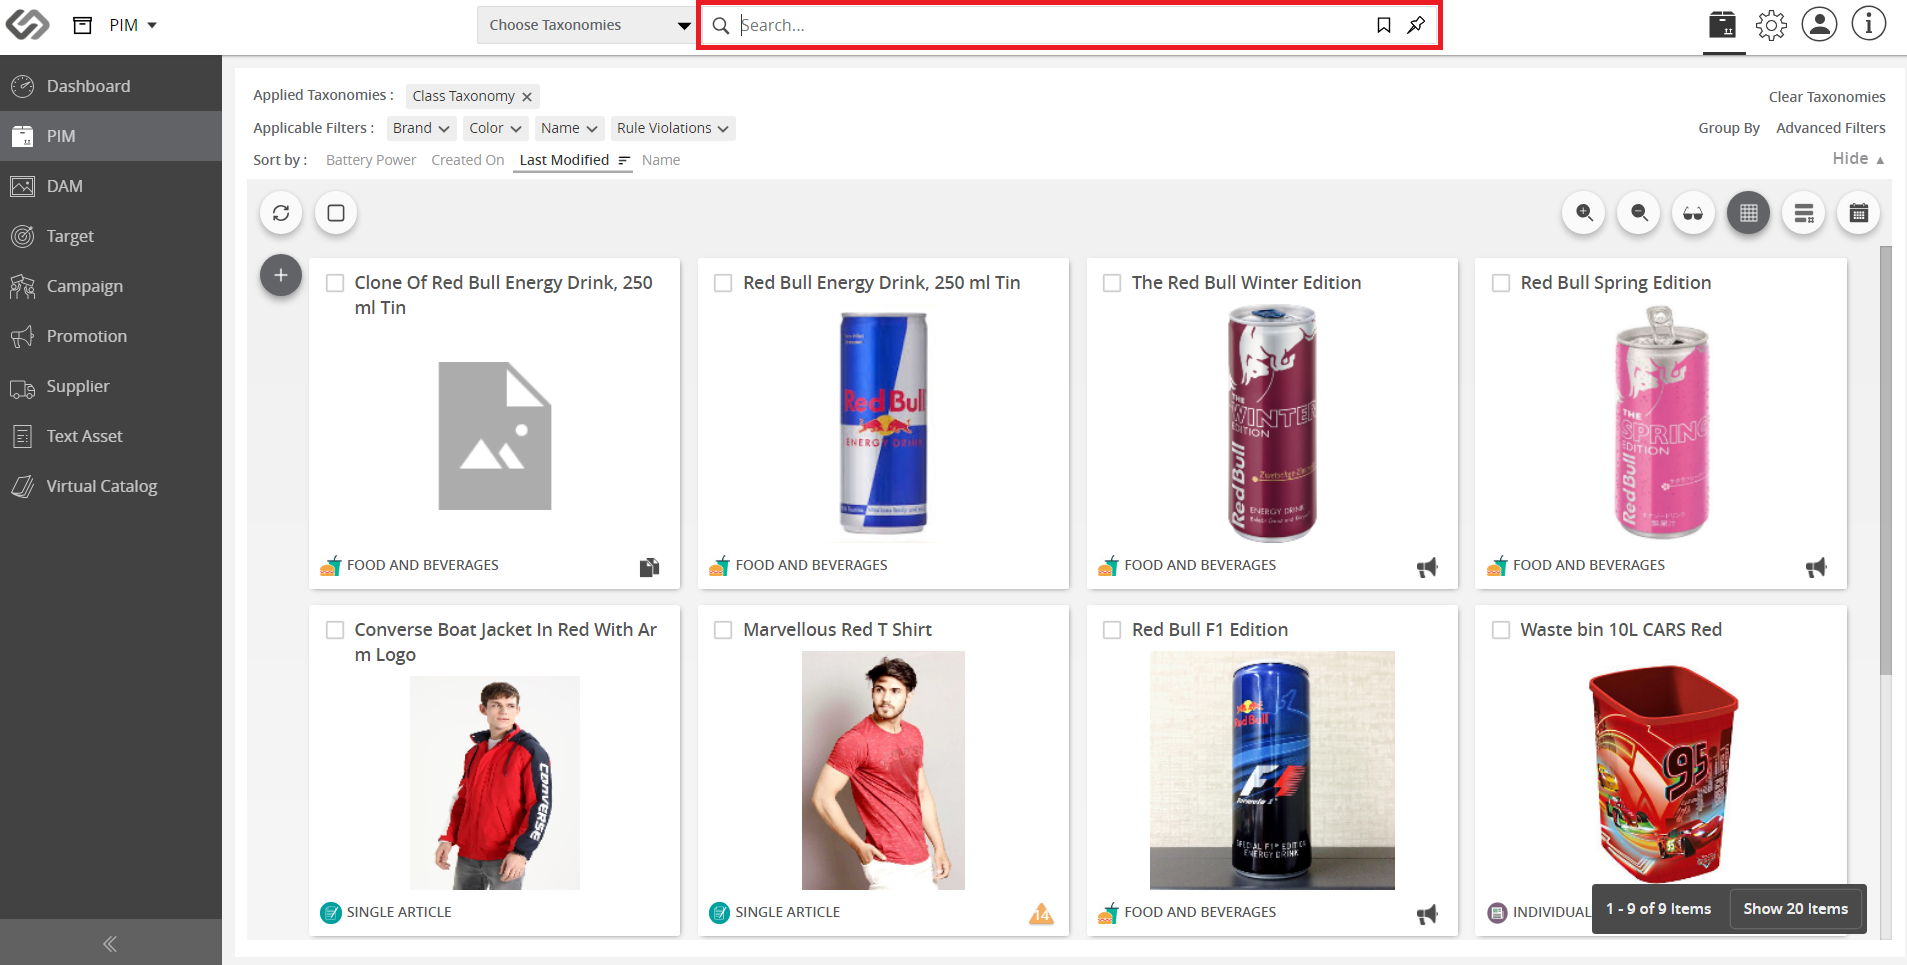
Task: Click the application logo icon
Action: 27,24
